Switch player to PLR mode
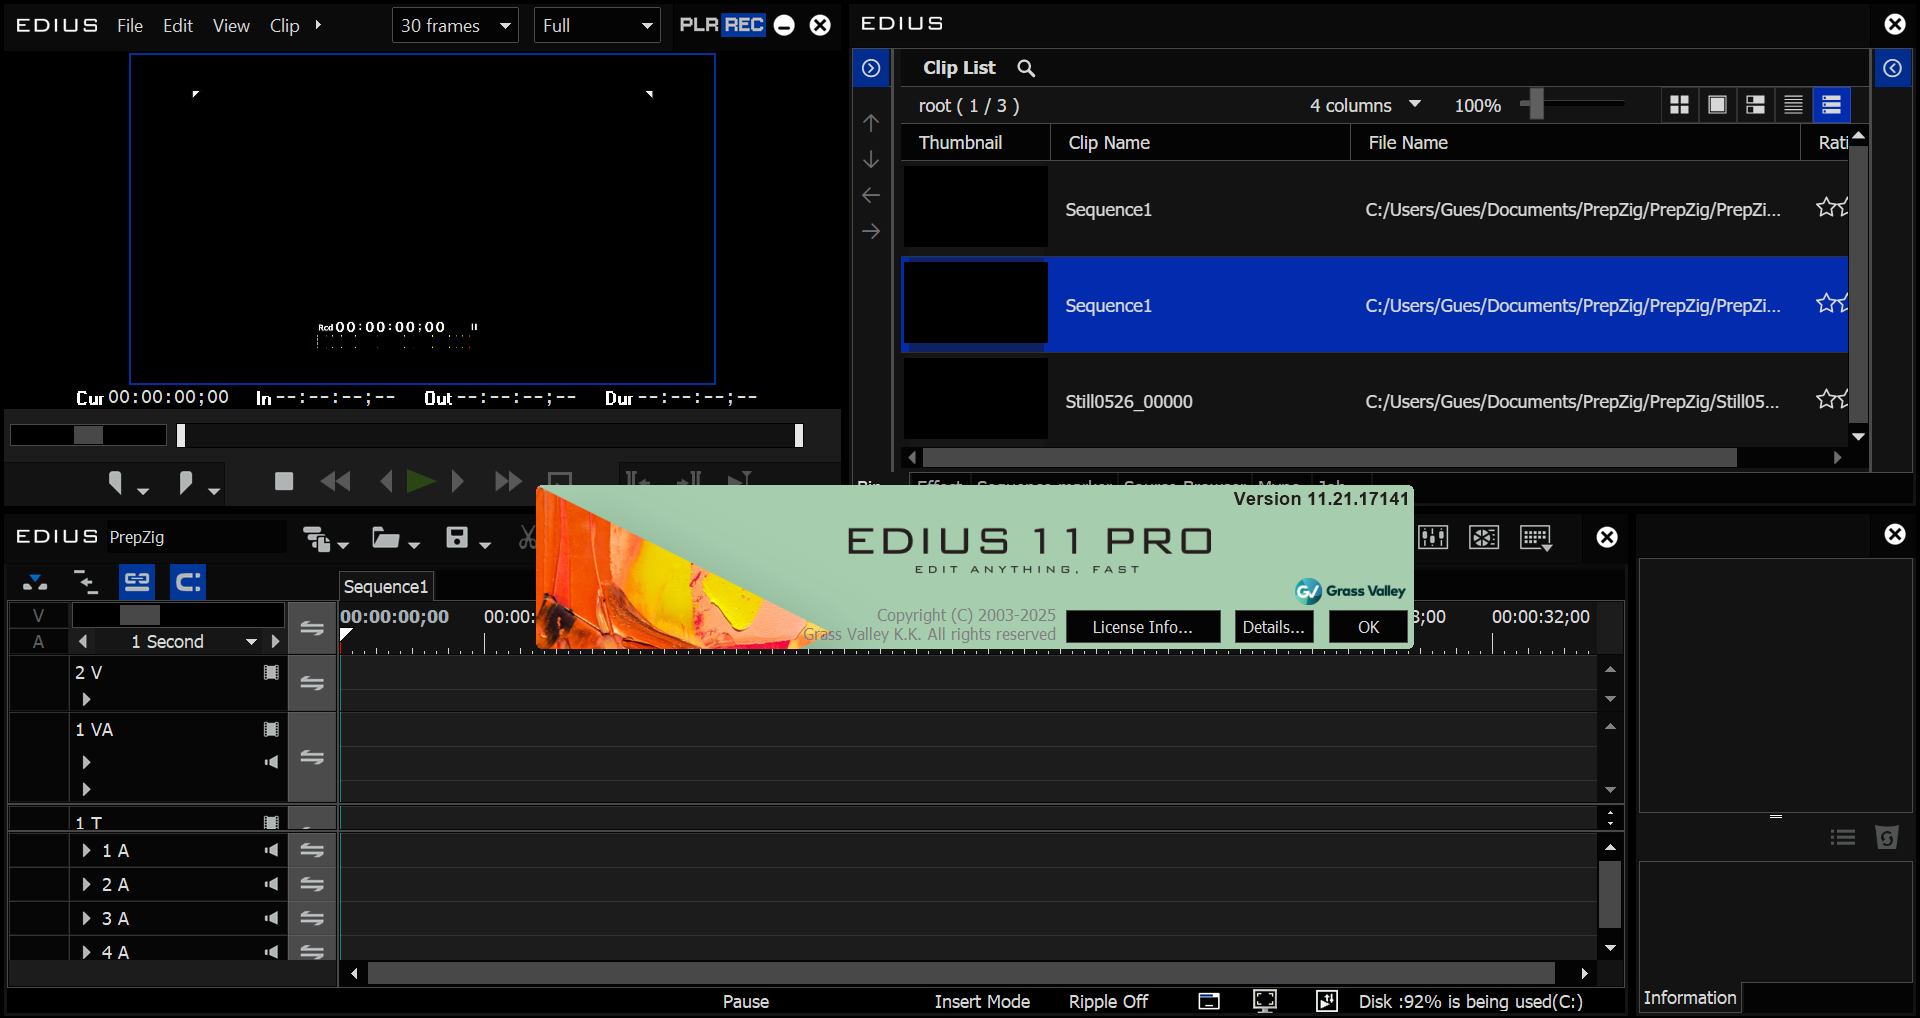 [698, 25]
